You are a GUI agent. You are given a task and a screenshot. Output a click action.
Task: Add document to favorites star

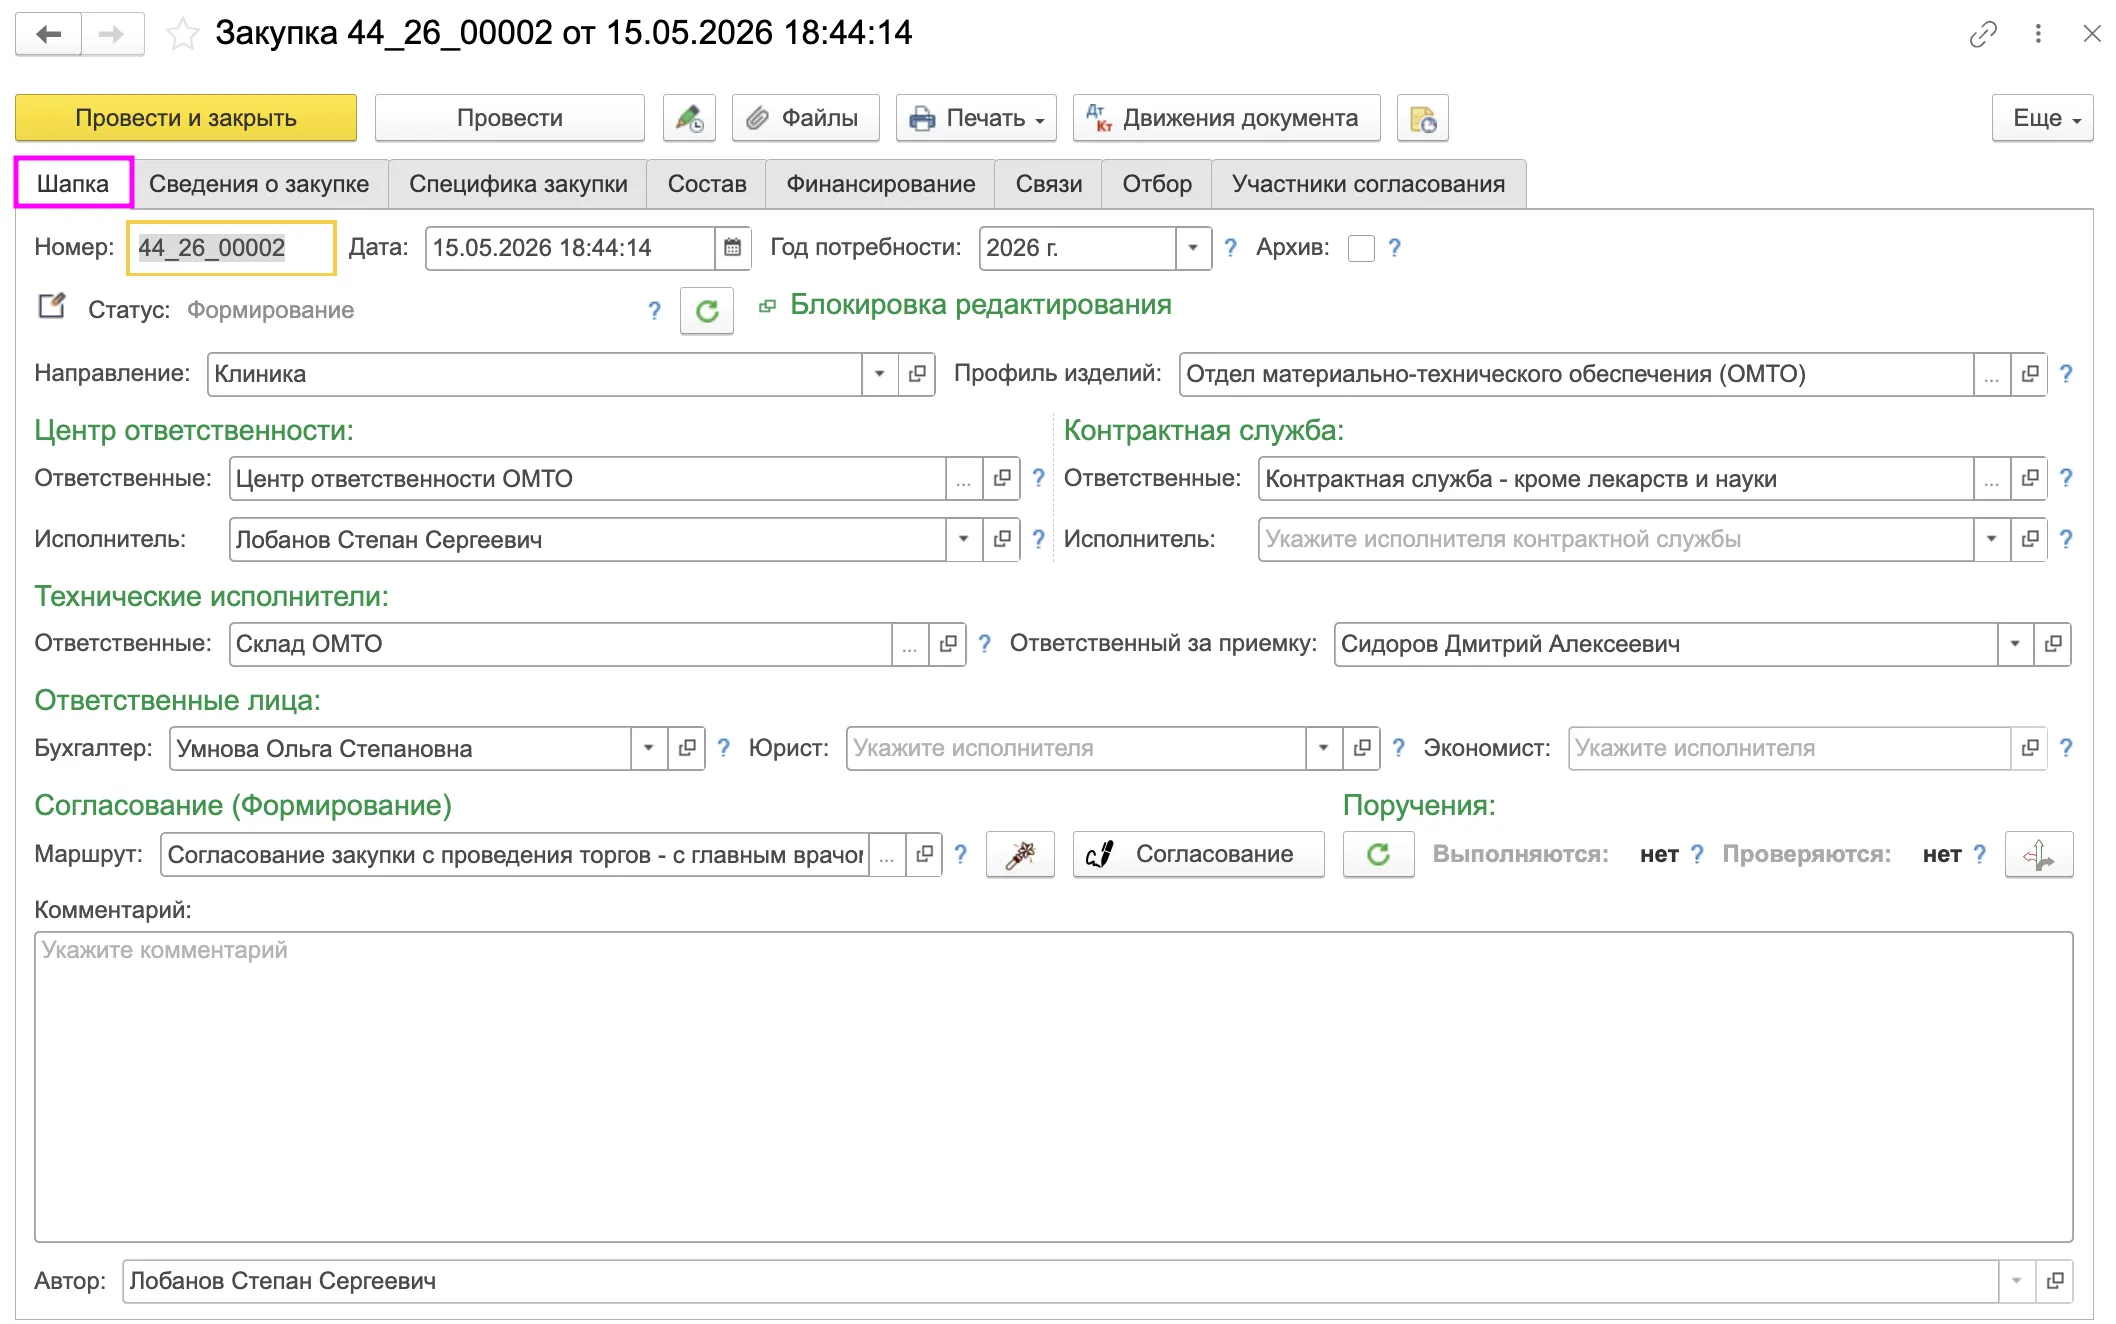[x=182, y=34]
